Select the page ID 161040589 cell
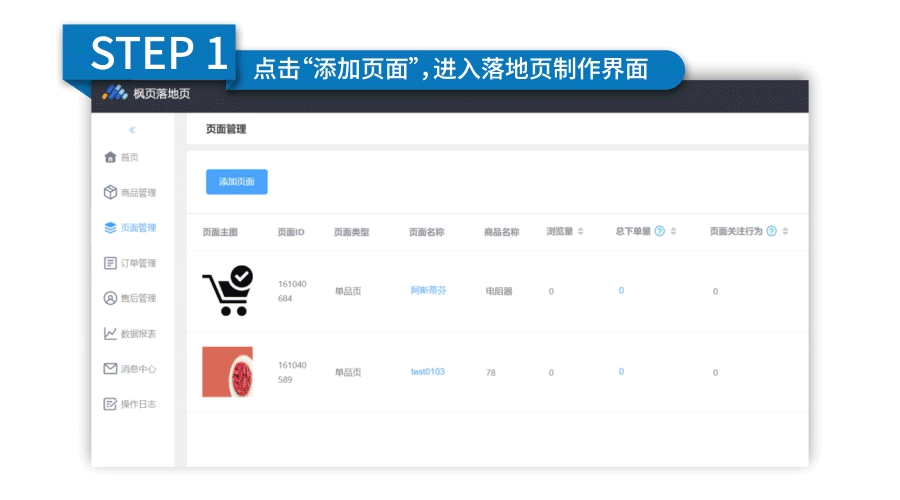This screenshot has width=900, height=500. (x=292, y=372)
